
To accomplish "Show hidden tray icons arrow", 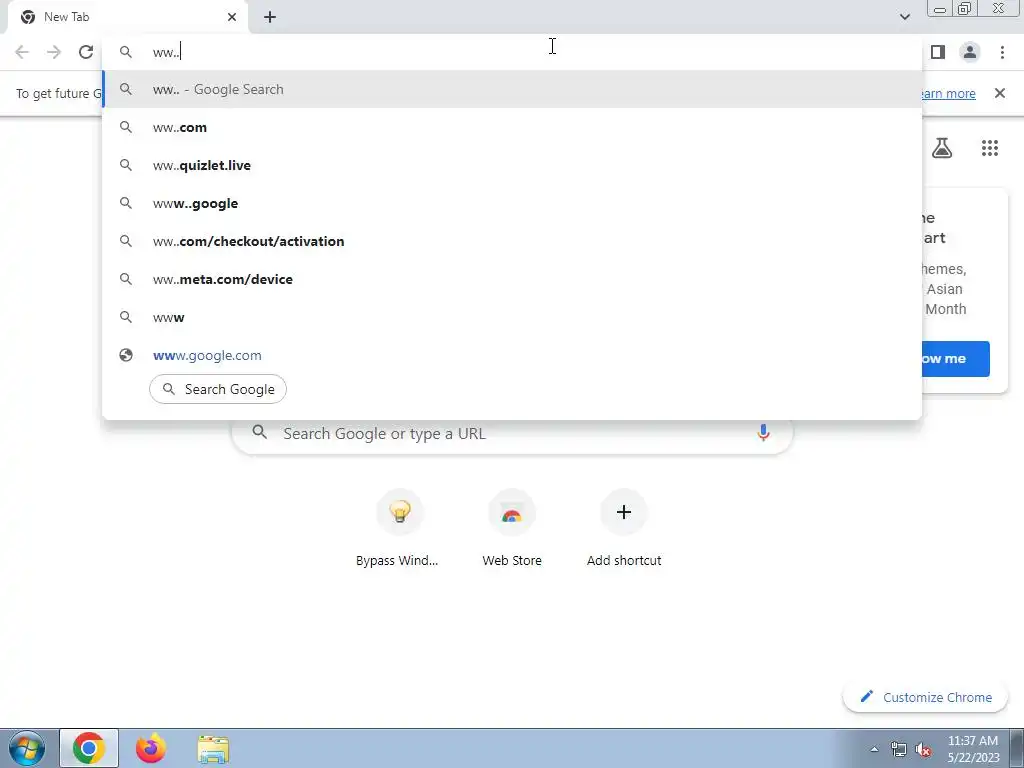I will [x=874, y=750].
